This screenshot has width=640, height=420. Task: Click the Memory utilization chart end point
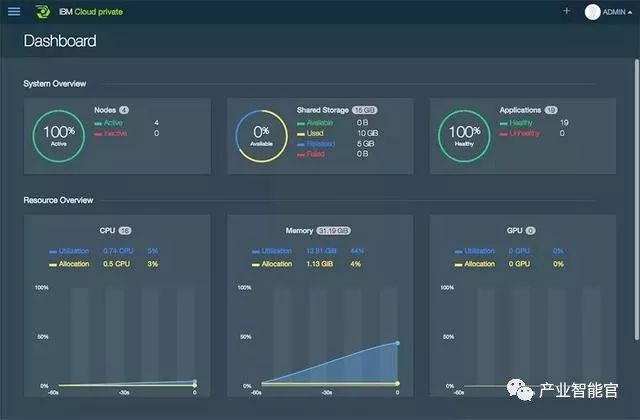[x=398, y=343]
